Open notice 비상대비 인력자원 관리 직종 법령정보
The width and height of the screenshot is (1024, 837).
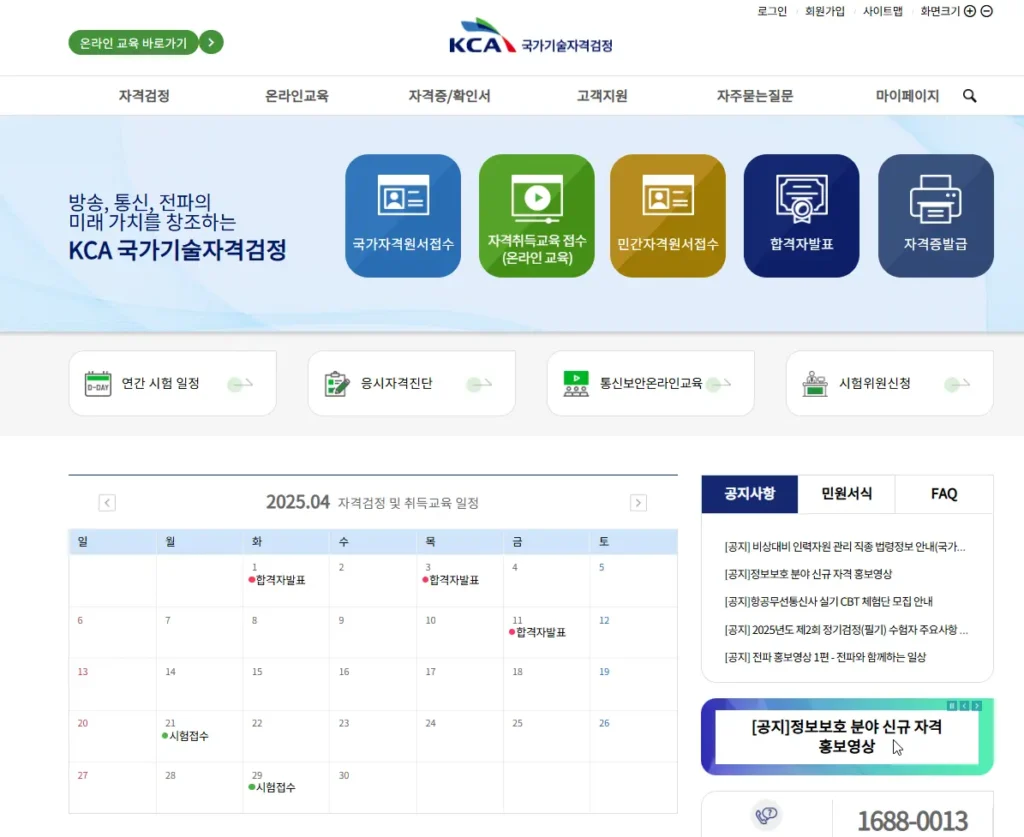coord(845,546)
